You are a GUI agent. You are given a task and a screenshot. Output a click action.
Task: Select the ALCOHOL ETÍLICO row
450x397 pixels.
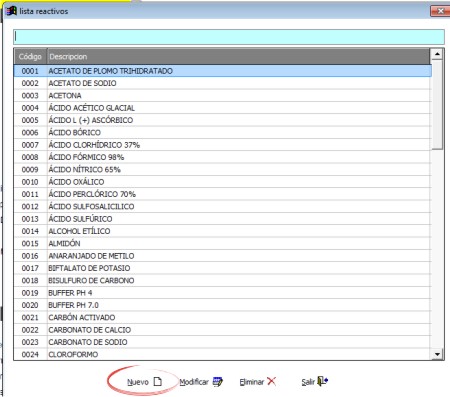click(222, 231)
